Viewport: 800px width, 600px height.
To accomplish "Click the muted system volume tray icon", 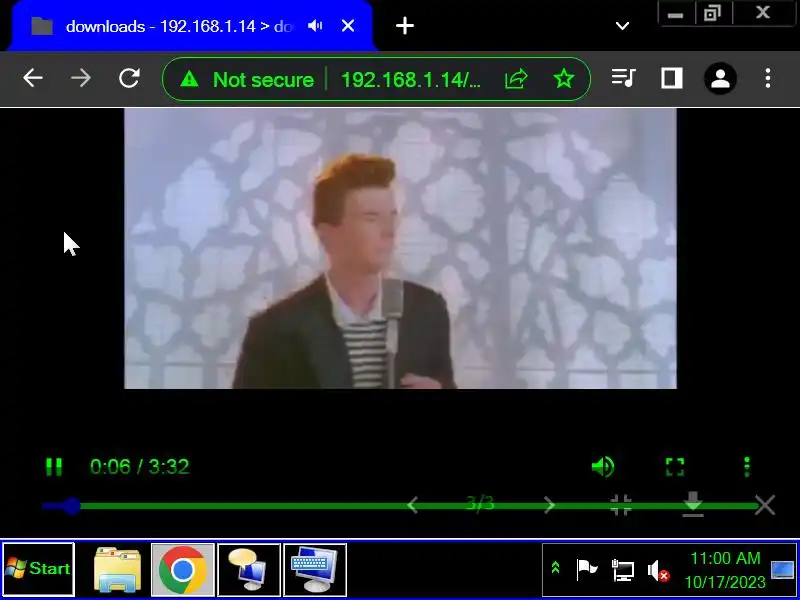I will pyautogui.click(x=658, y=570).
